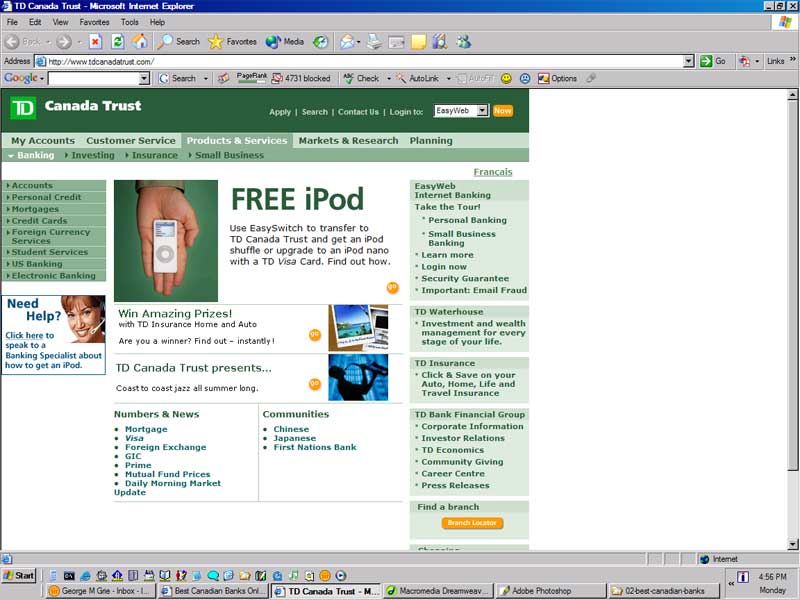This screenshot has height=600, width=800.
Task: Go to the browser Home page icon
Action: tap(140, 42)
